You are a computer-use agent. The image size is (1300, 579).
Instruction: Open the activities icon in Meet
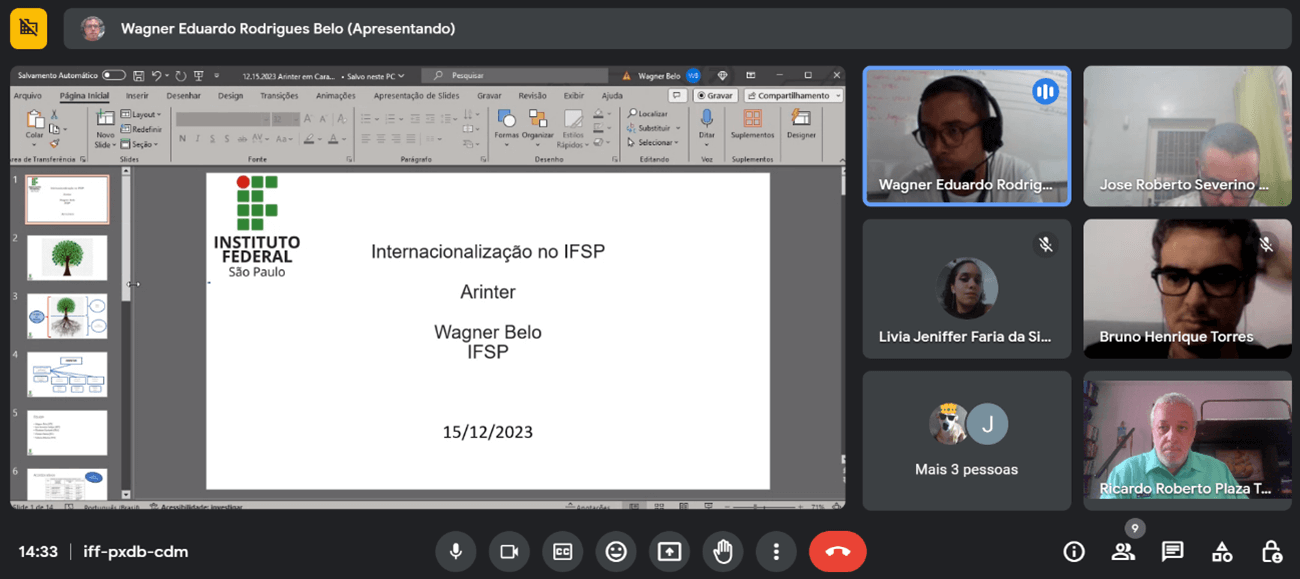1222,552
